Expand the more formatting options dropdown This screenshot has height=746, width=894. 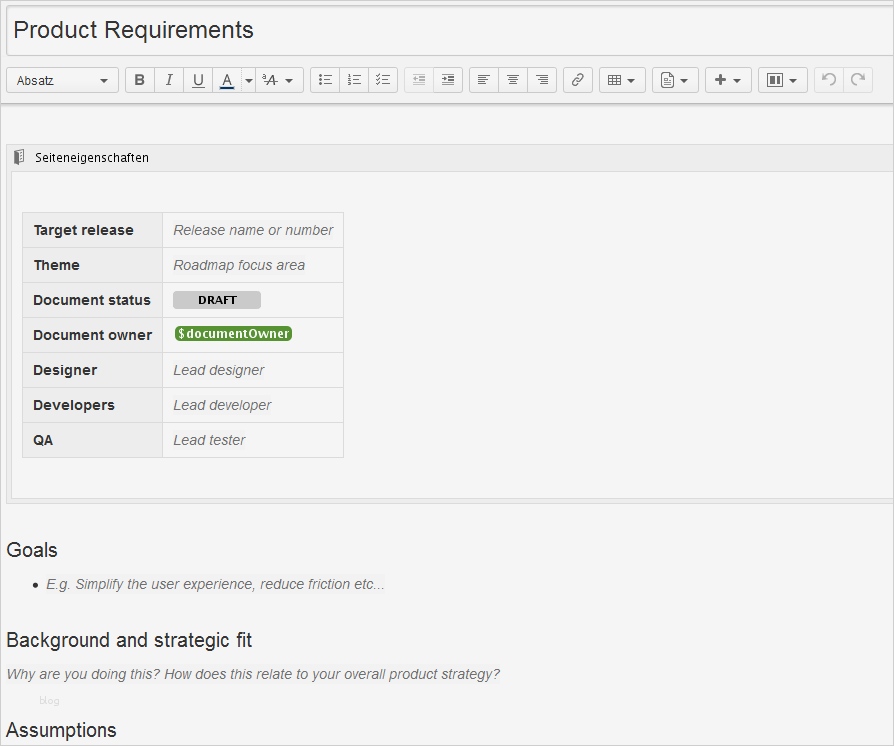[279, 80]
